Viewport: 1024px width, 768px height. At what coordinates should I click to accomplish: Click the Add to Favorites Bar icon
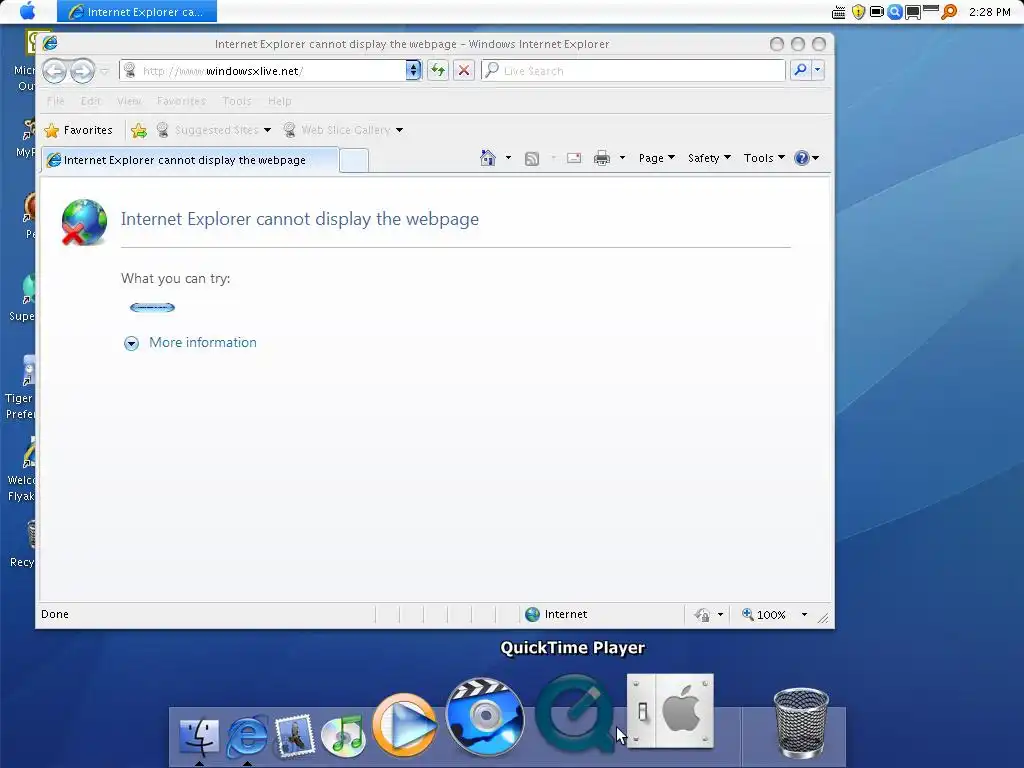pyautogui.click(x=138, y=131)
